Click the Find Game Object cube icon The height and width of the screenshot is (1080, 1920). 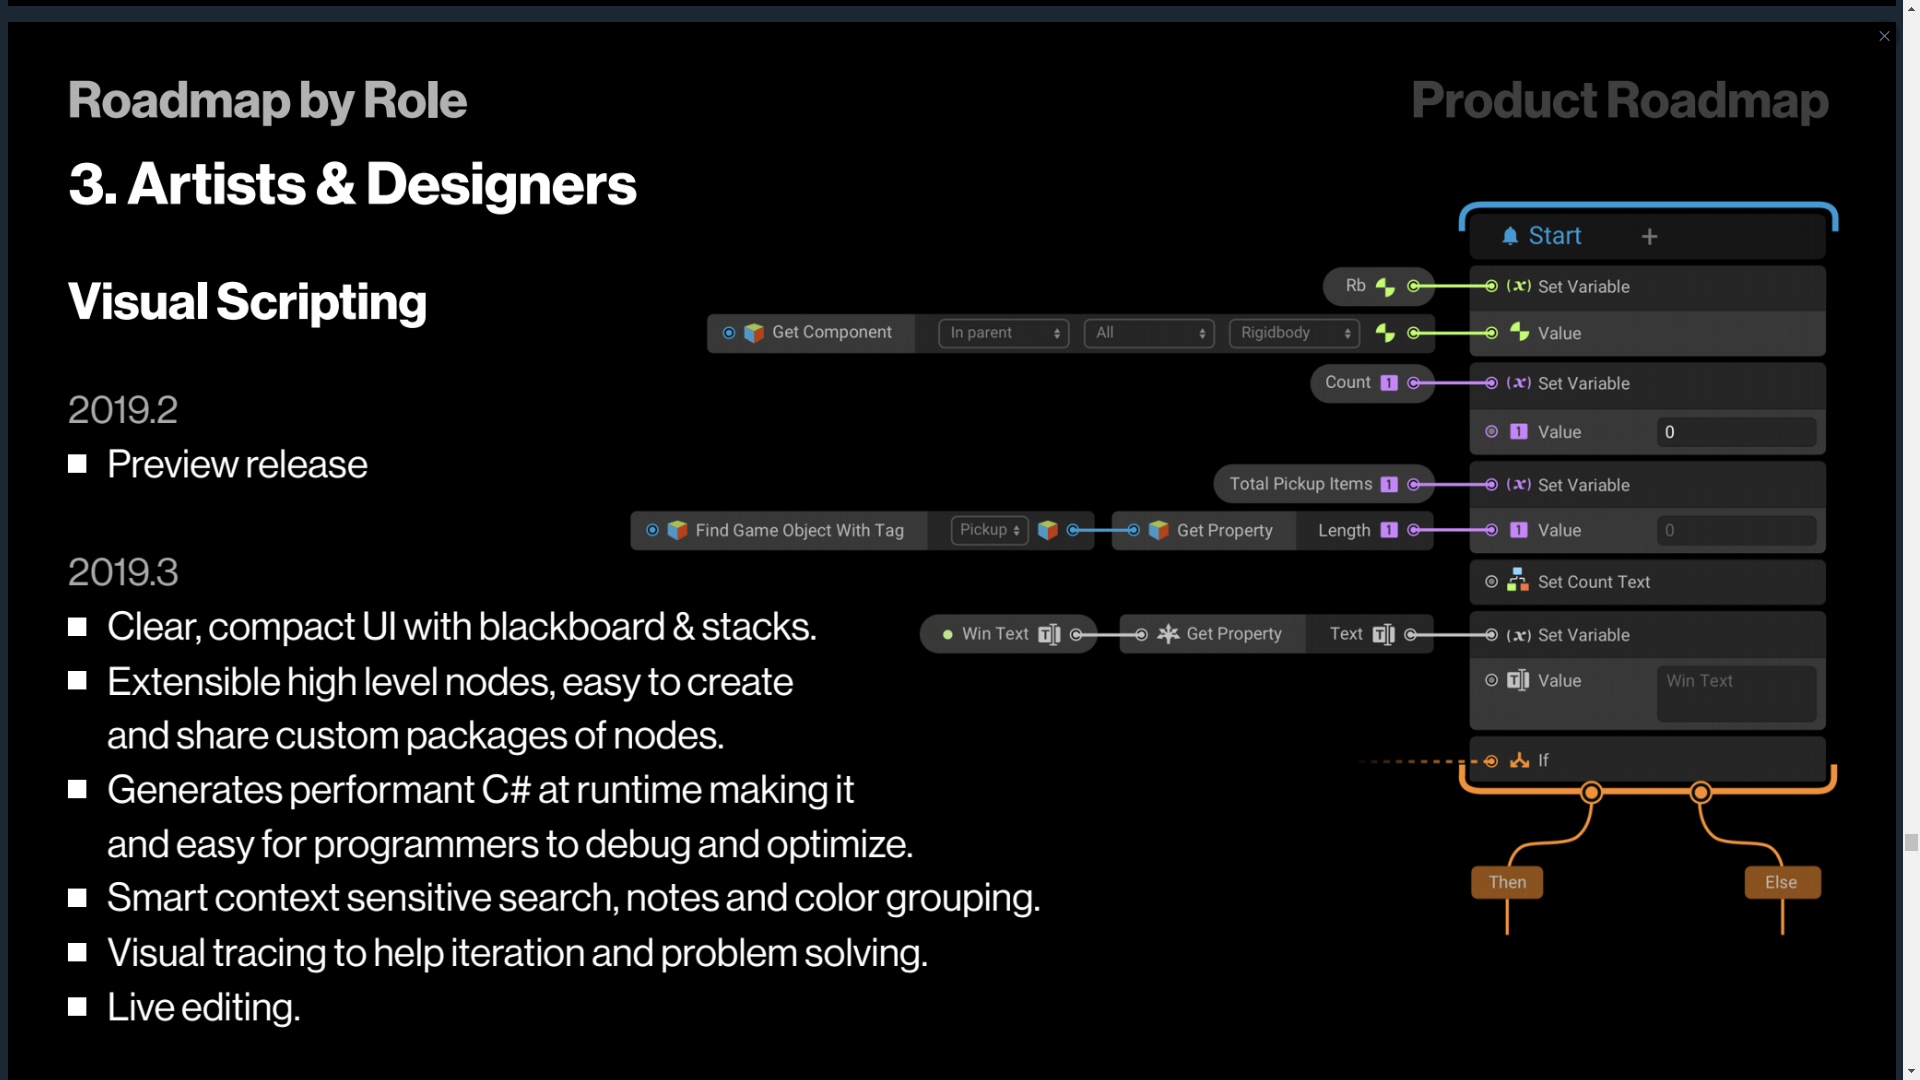point(677,530)
